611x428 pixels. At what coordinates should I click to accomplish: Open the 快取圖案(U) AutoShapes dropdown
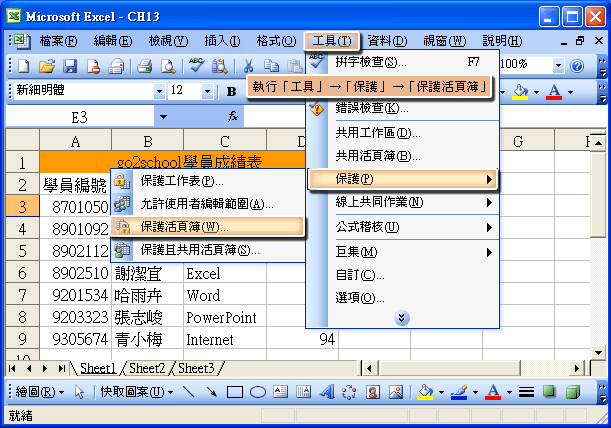[x=137, y=392]
